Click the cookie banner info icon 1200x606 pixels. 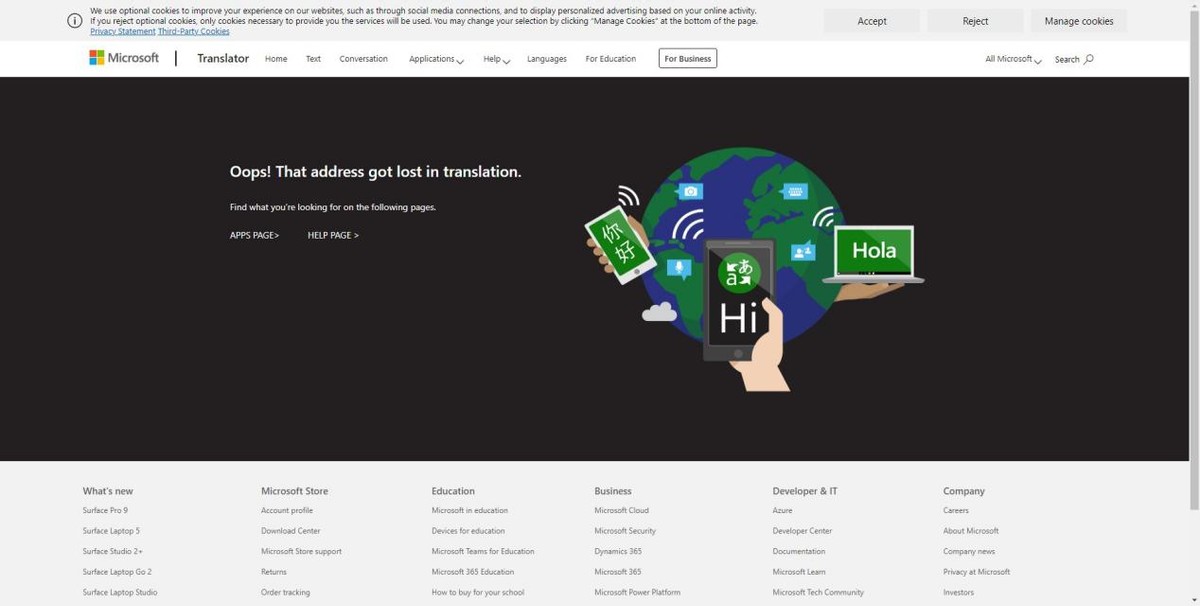click(x=75, y=21)
